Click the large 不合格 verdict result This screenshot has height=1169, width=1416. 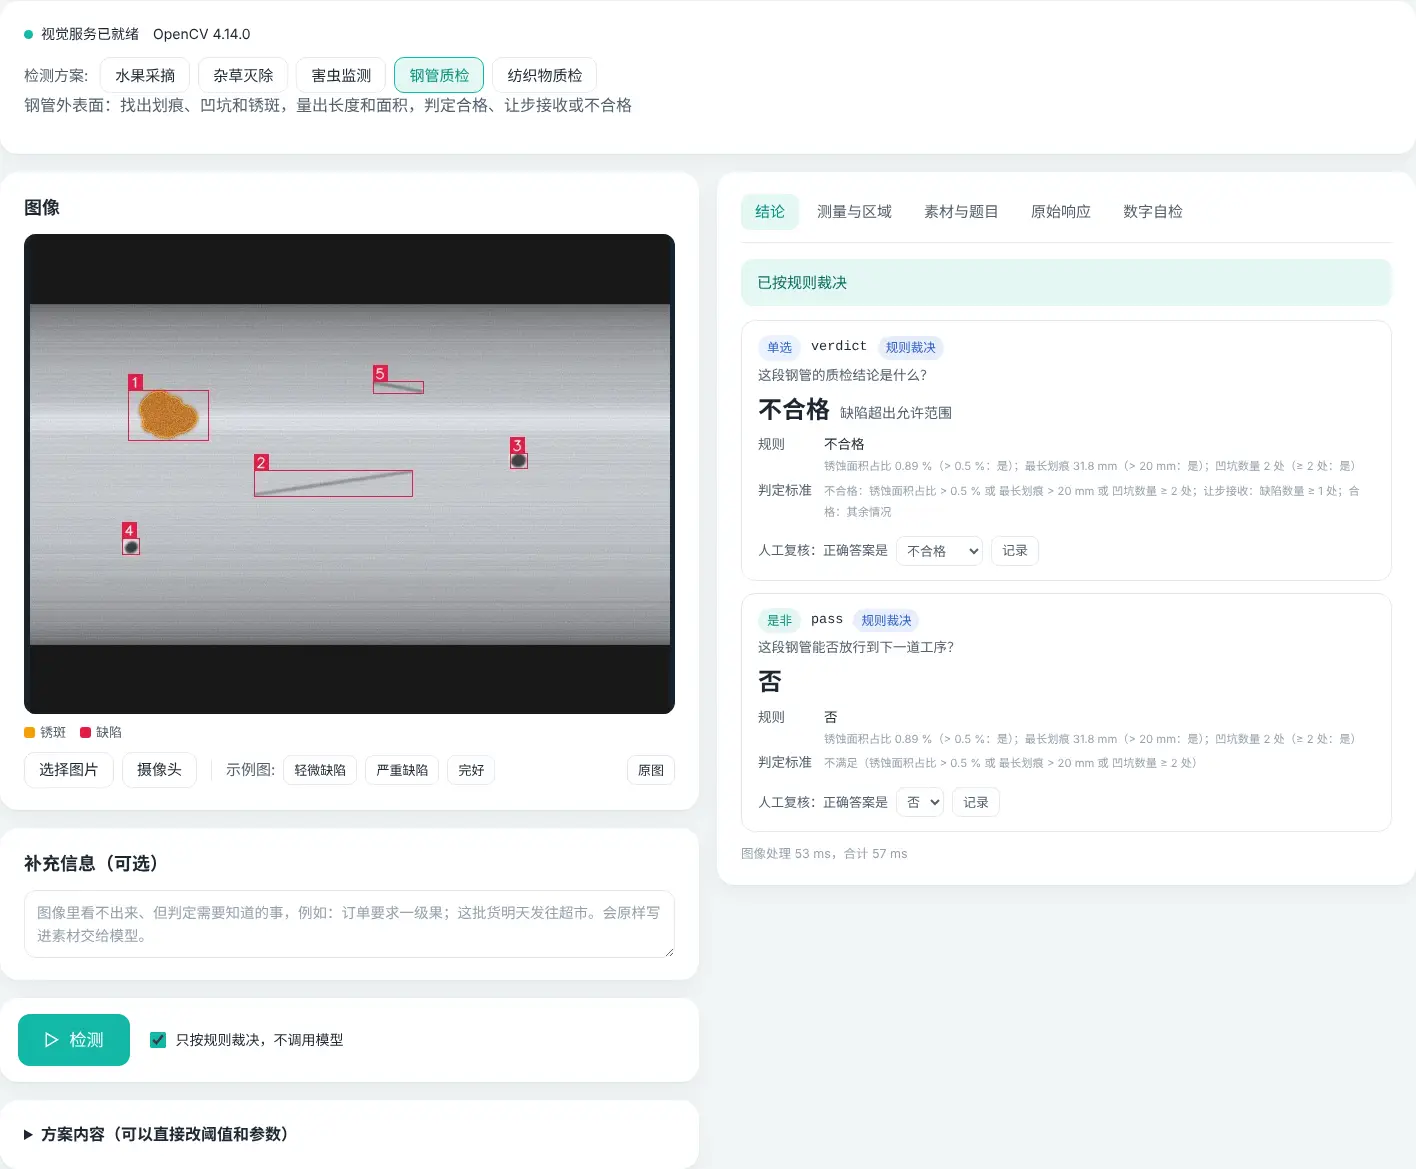tap(794, 410)
